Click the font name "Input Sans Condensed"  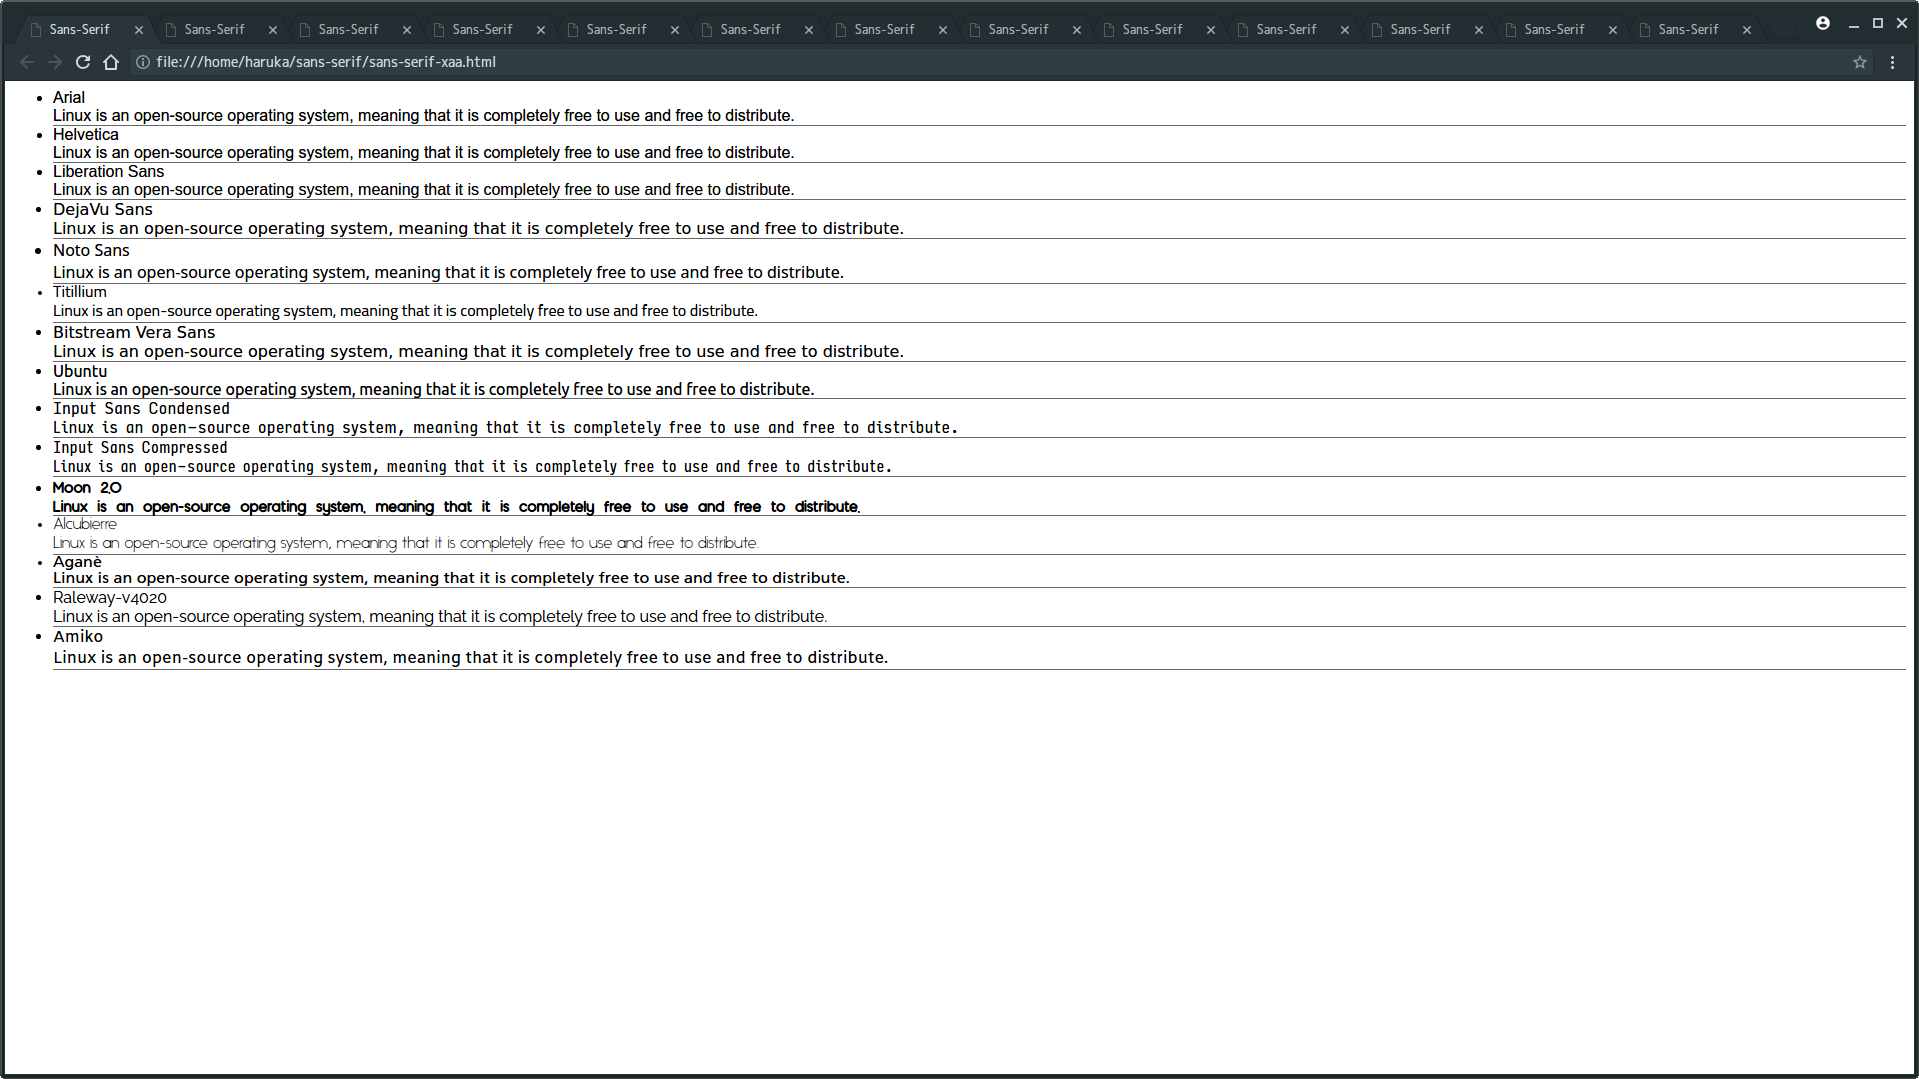click(141, 408)
